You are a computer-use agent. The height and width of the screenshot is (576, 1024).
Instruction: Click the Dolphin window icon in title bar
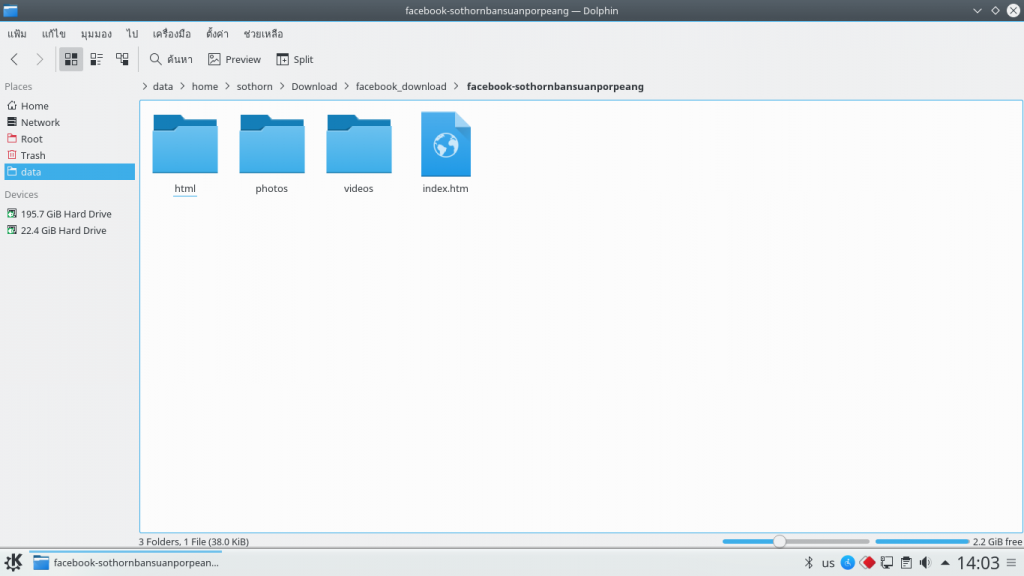pyautogui.click(x=10, y=10)
